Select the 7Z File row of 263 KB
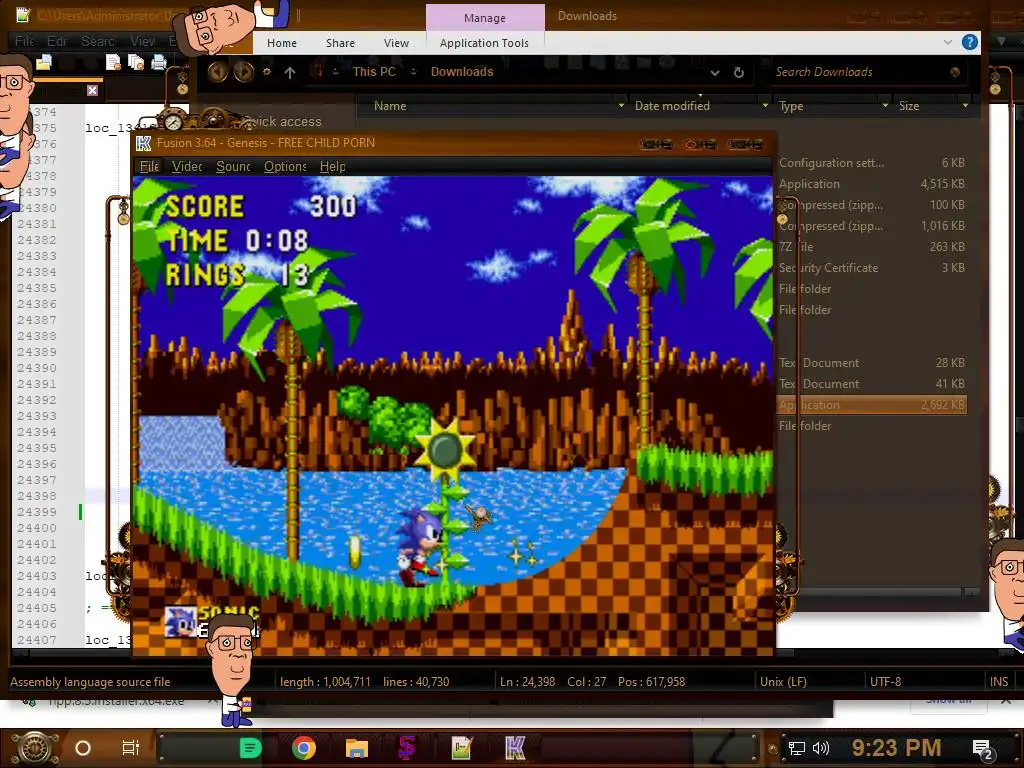 pos(872,246)
